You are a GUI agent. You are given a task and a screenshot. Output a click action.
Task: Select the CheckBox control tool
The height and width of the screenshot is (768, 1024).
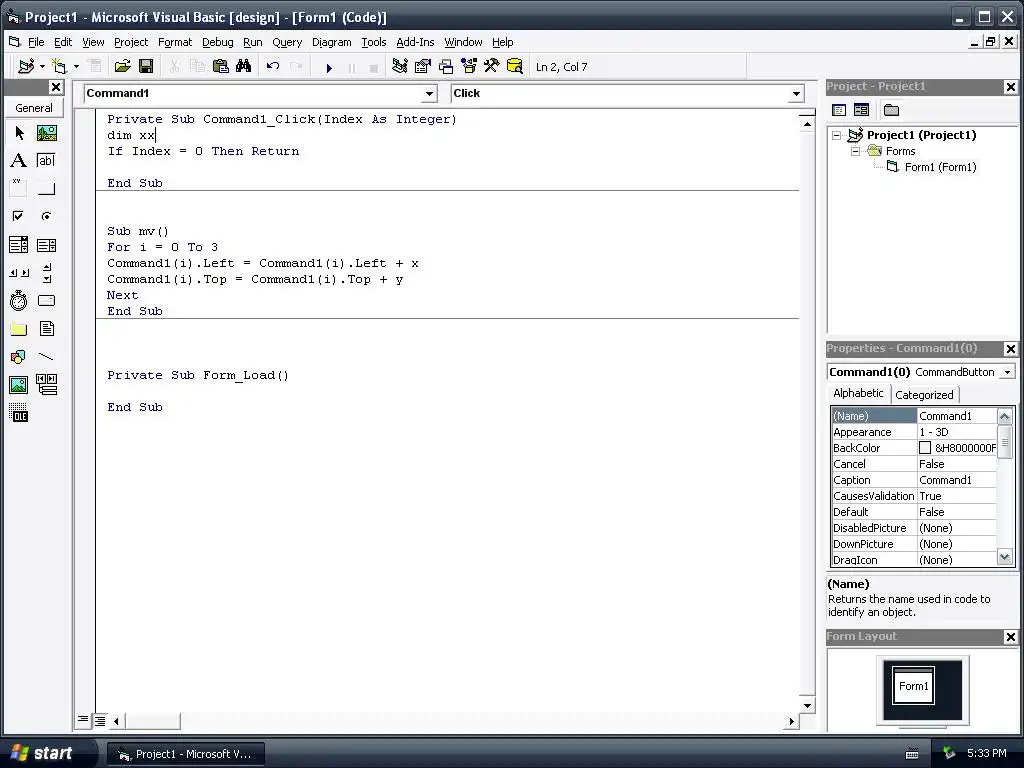19,216
